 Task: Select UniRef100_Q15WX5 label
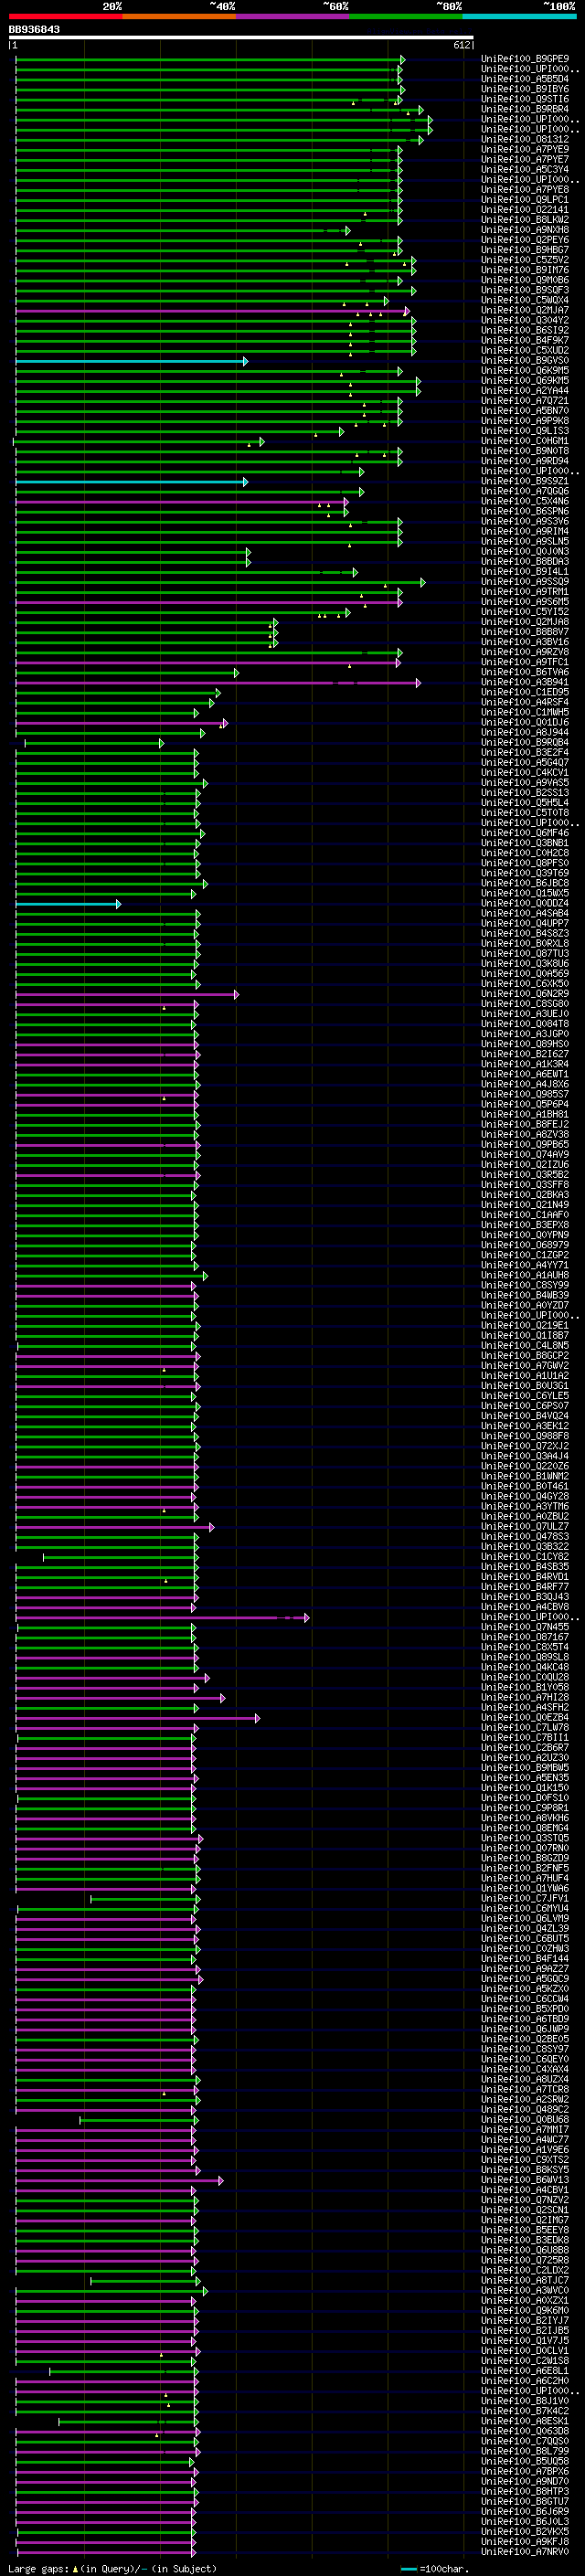[x=525, y=893]
